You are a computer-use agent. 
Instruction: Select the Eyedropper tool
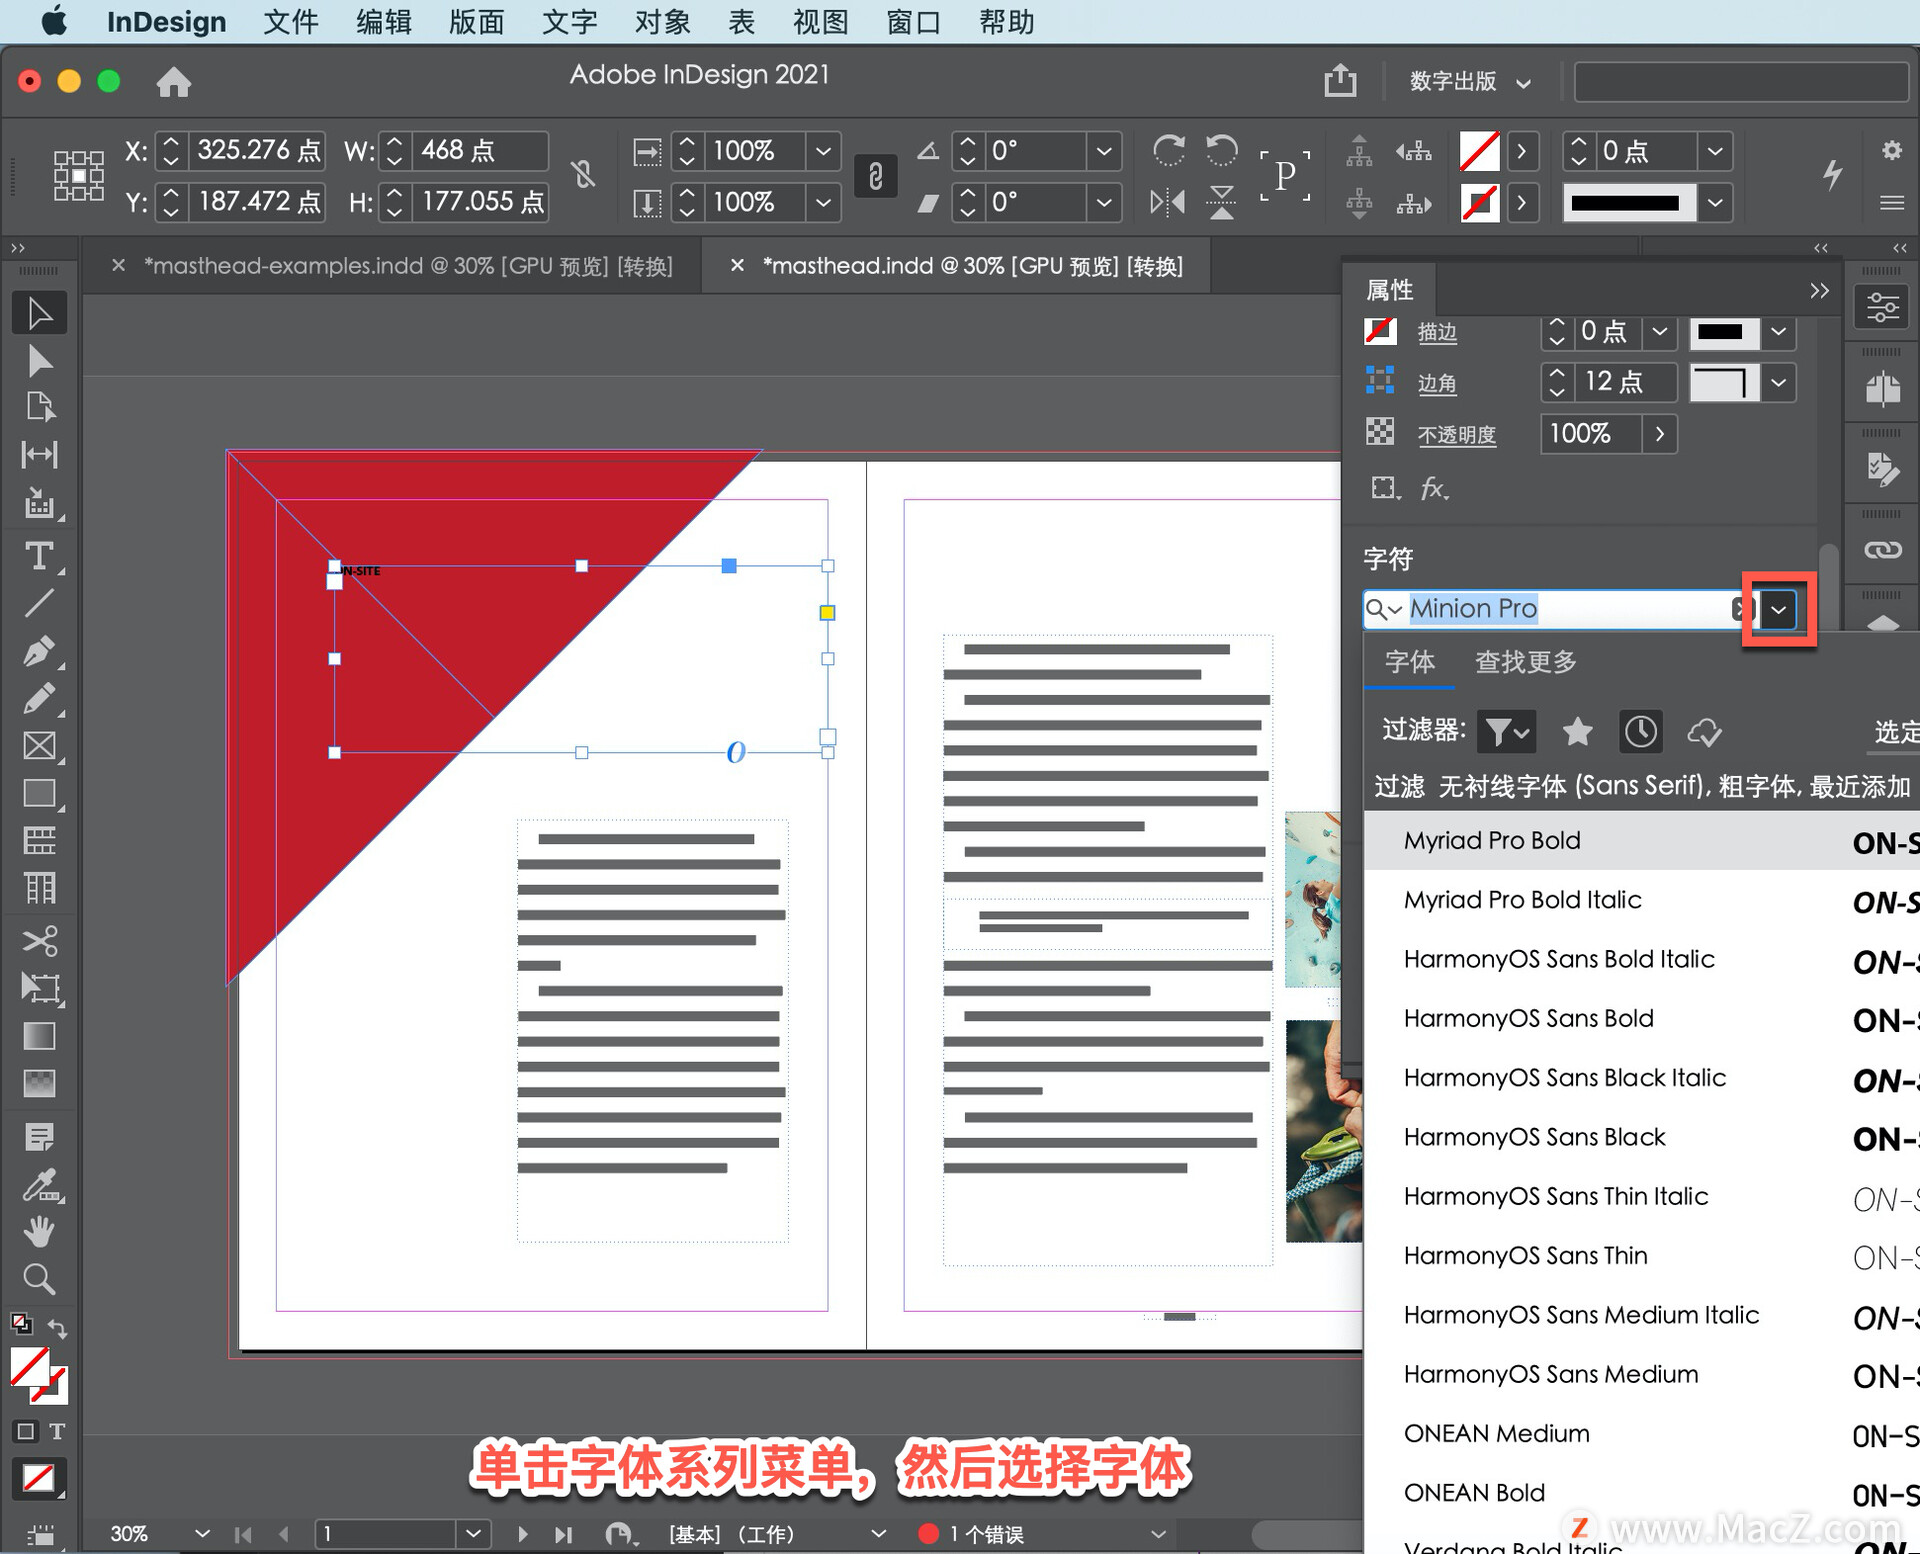[40, 1185]
